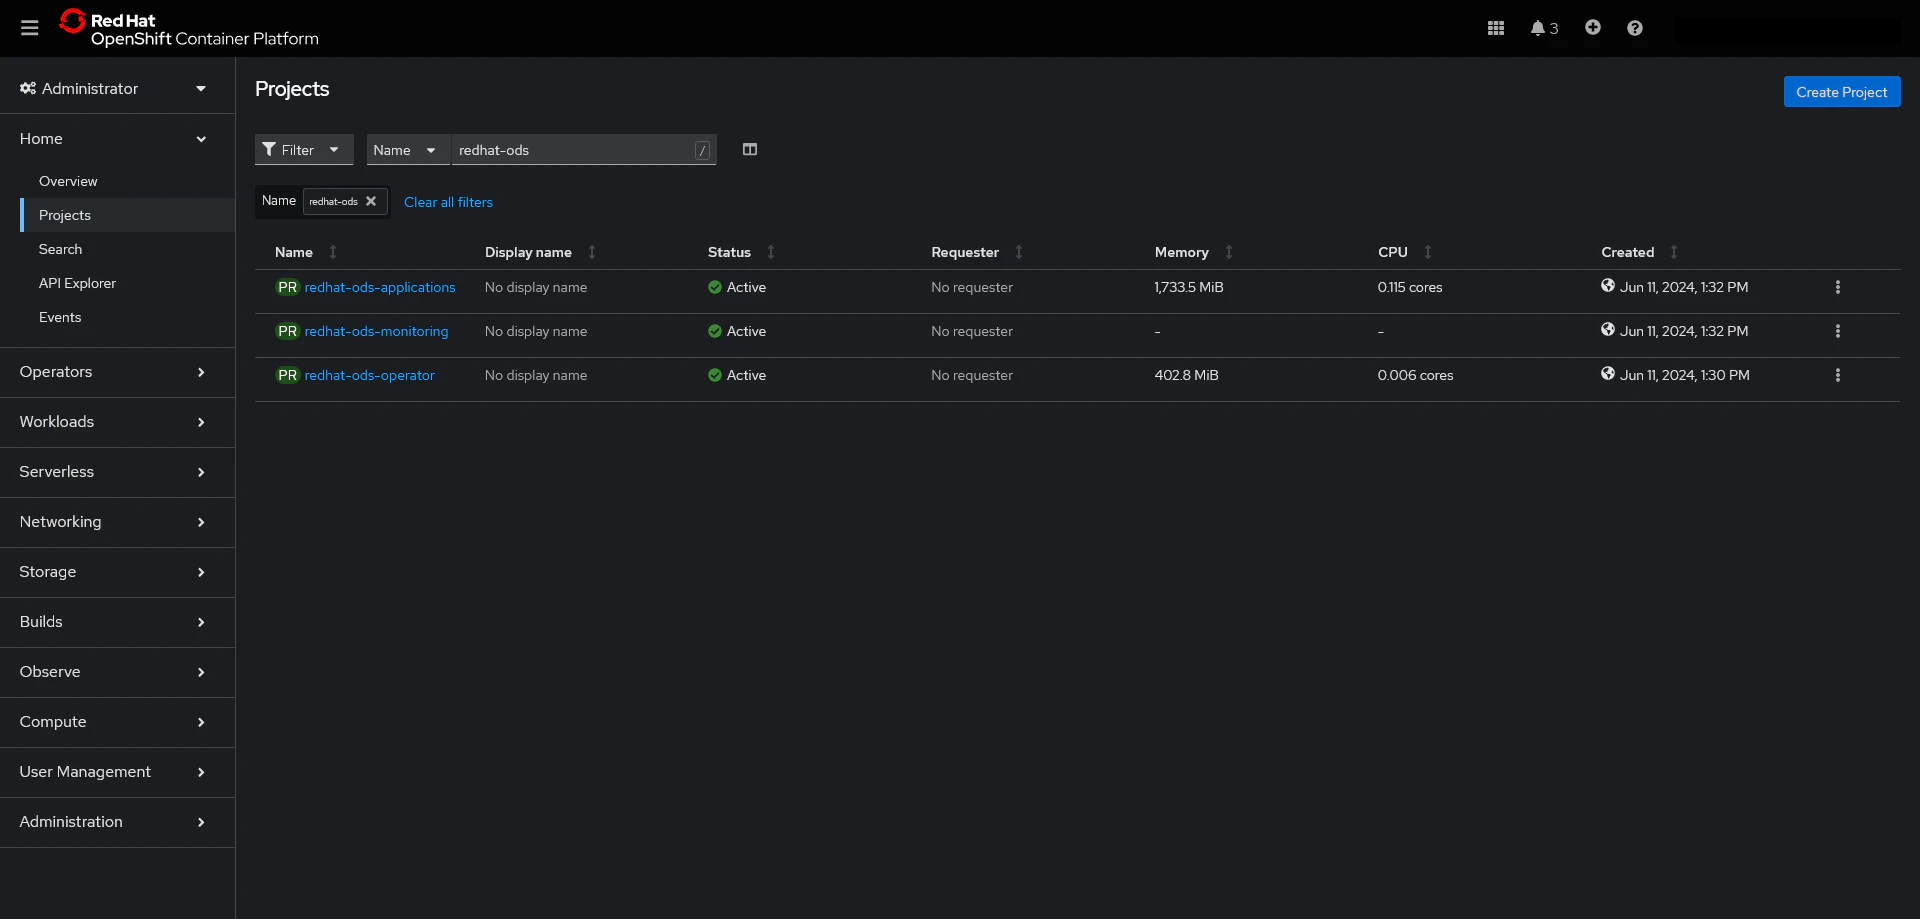Open kebab menu for redhat-ods-monitoring
The image size is (1920, 919).
click(x=1838, y=331)
